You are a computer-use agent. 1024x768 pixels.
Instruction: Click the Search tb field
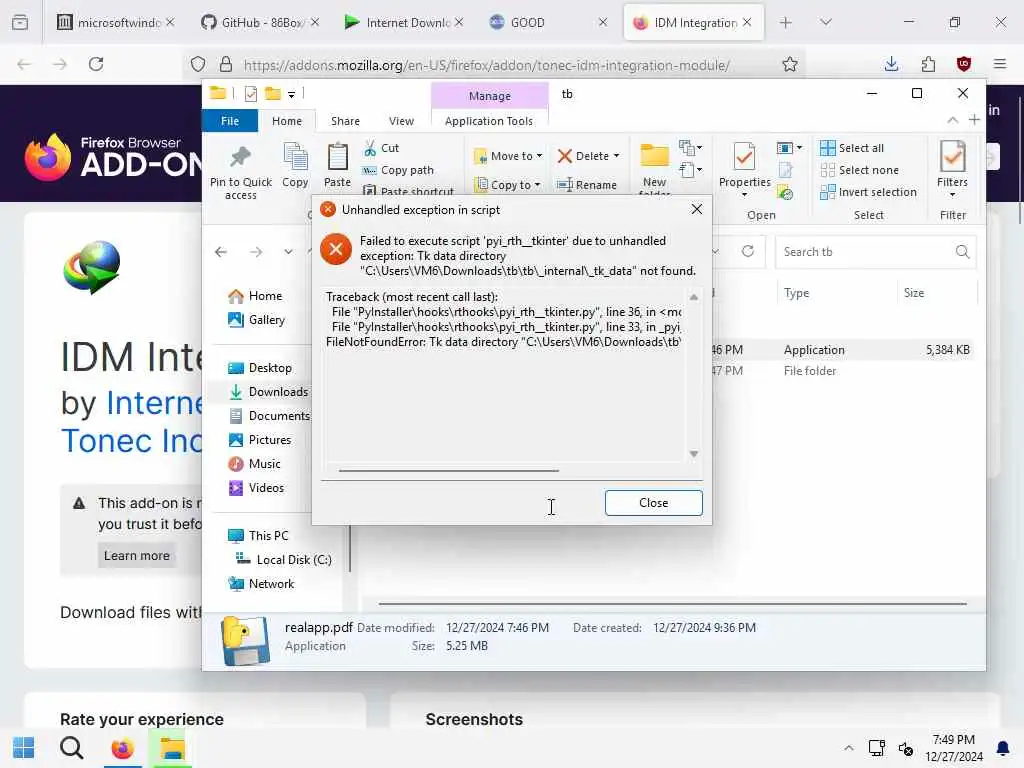pos(875,252)
